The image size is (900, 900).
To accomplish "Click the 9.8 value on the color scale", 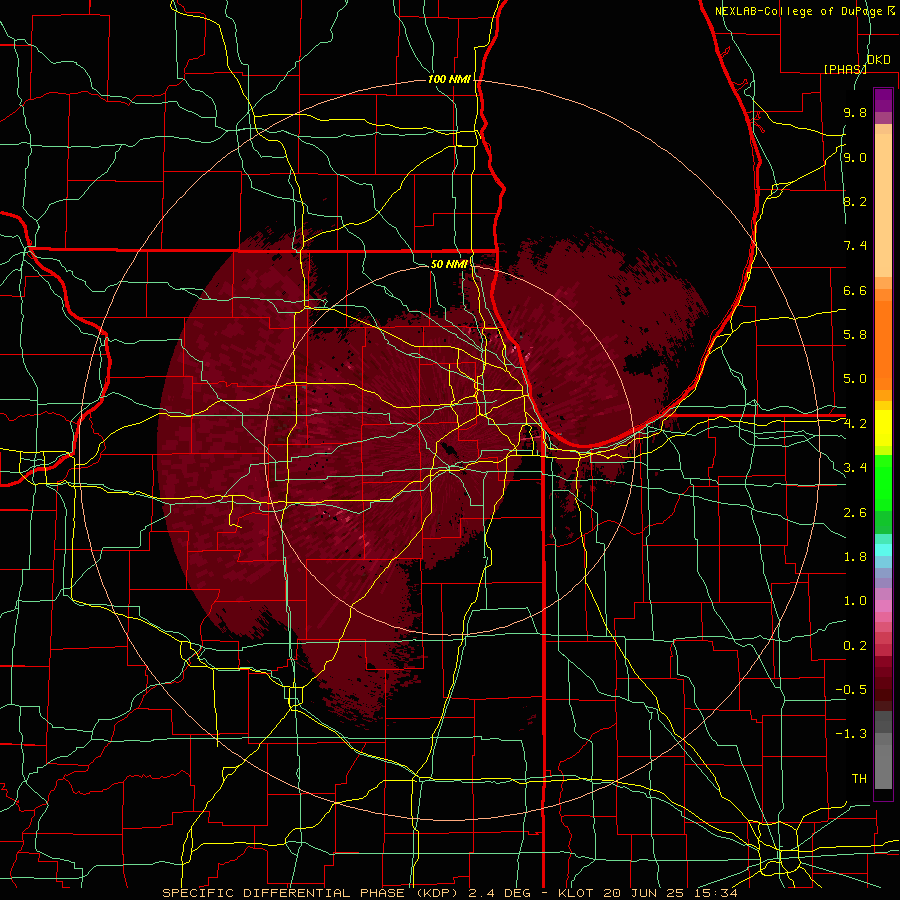I will point(855,112).
